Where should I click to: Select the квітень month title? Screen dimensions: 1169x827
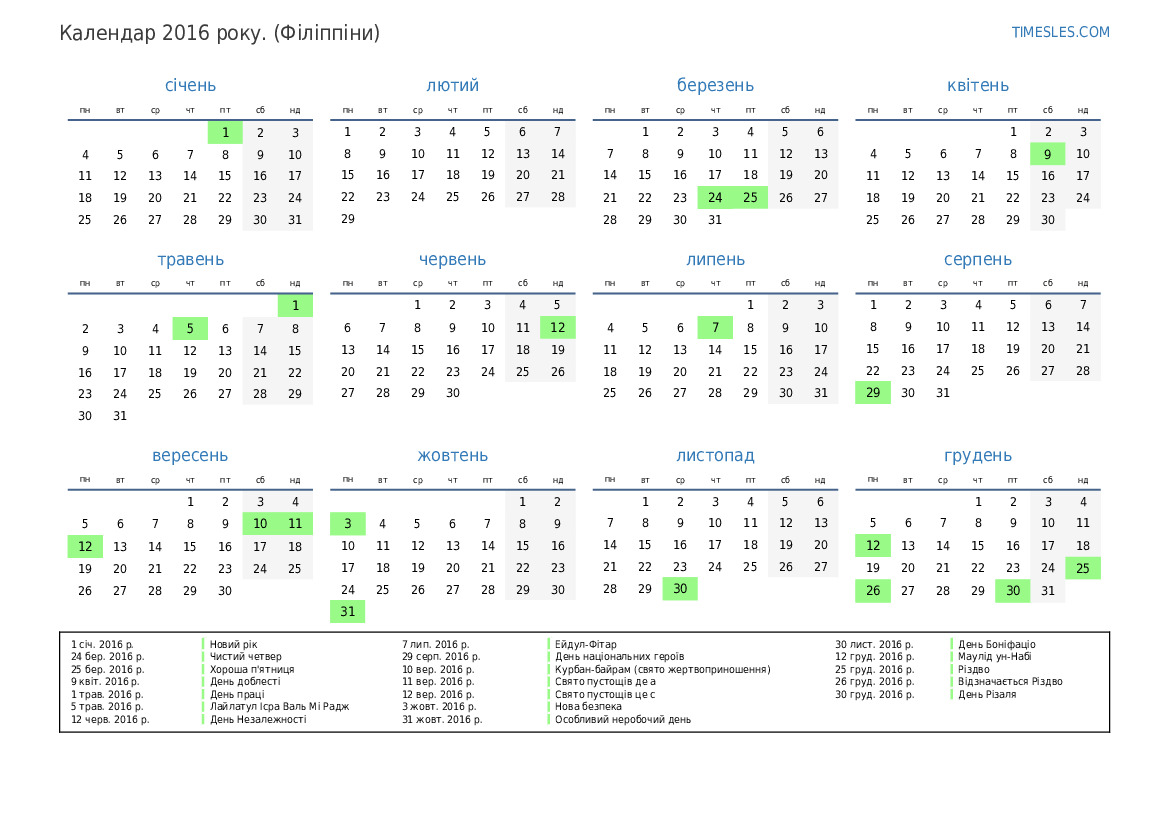click(x=978, y=86)
